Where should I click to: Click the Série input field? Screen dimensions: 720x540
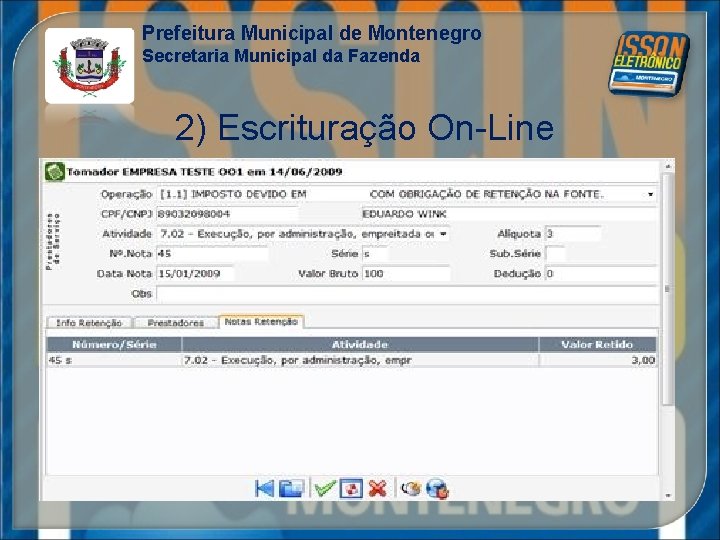click(x=375, y=253)
